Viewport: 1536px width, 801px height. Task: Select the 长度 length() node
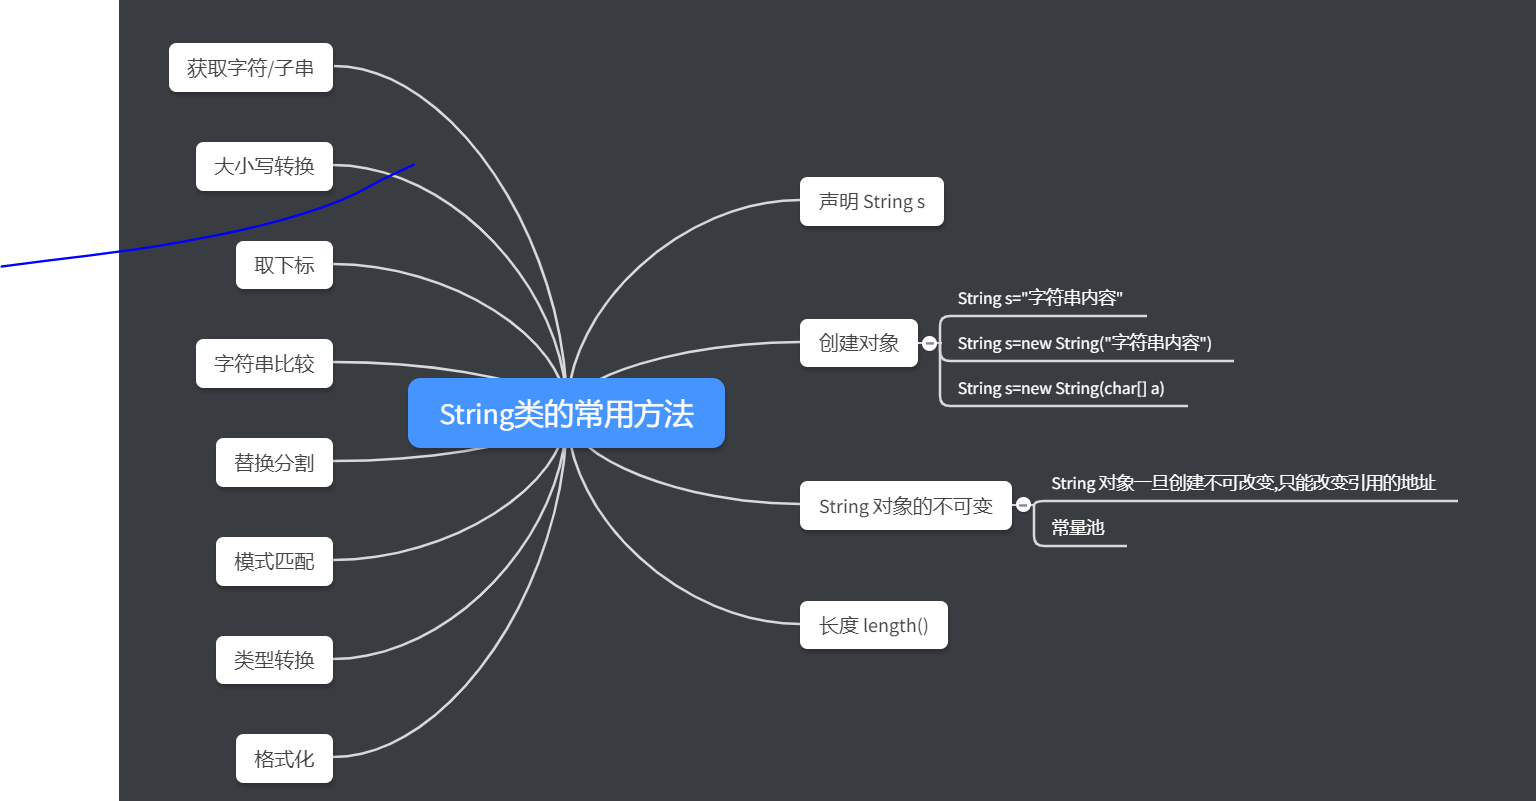point(873,624)
